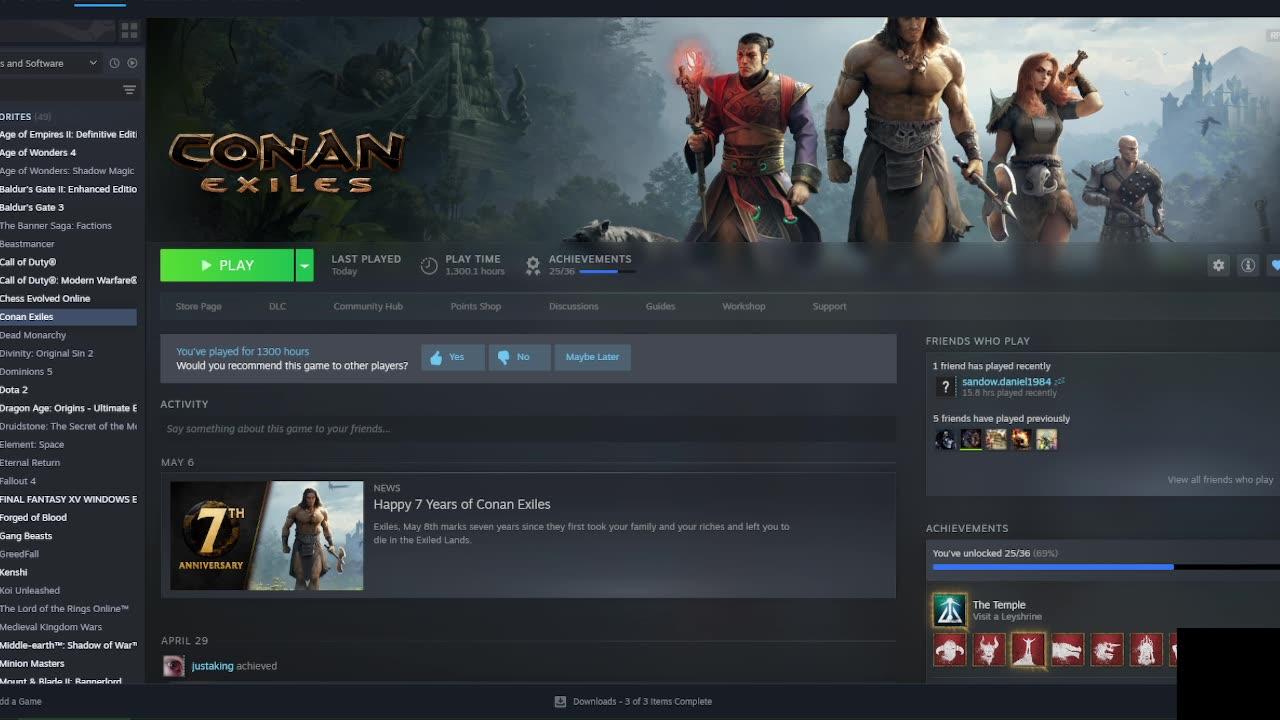This screenshot has height=720, width=1280.
Task: Open the Points Shop tab
Action: pyautogui.click(x=476, y=307)
